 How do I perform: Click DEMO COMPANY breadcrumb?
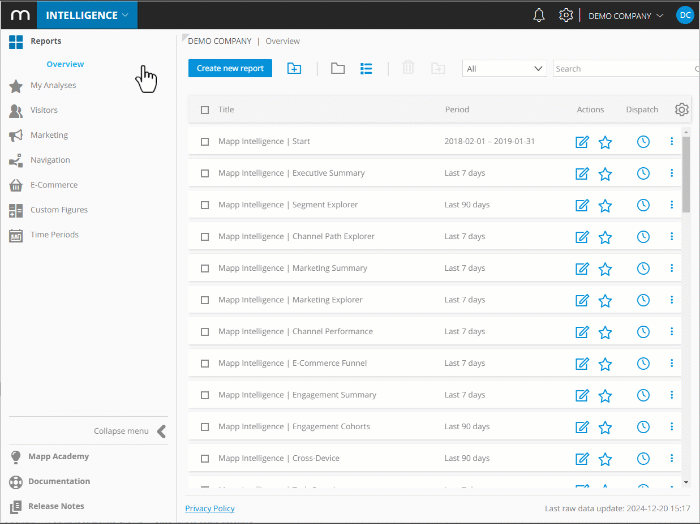click(220, 41)
